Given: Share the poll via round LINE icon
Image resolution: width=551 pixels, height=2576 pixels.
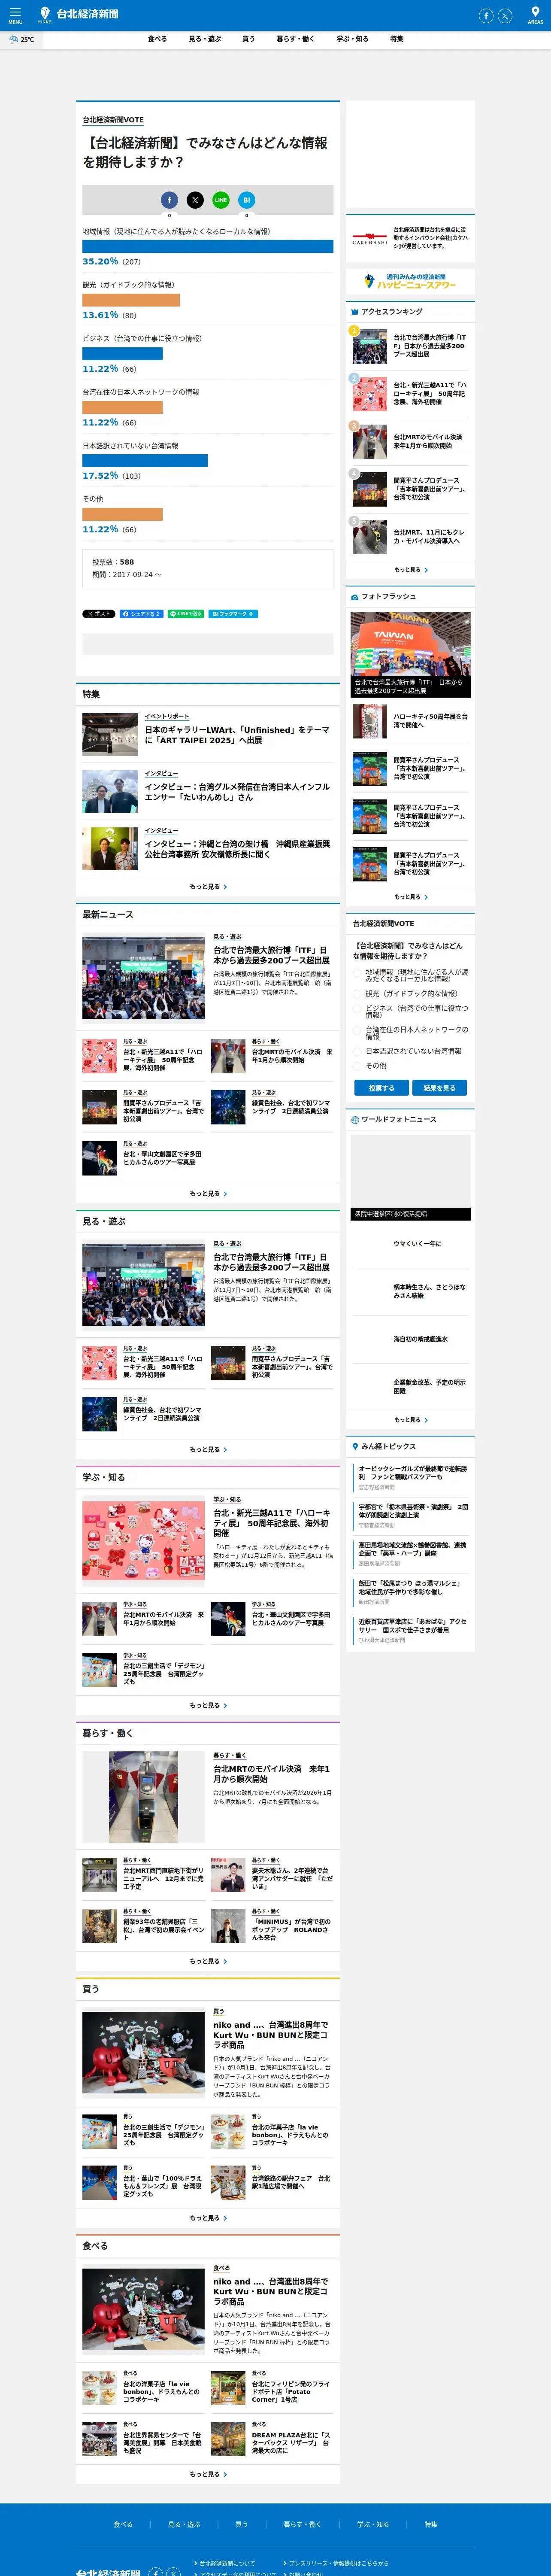Looking at the screenshot, I should click(221, 200).
